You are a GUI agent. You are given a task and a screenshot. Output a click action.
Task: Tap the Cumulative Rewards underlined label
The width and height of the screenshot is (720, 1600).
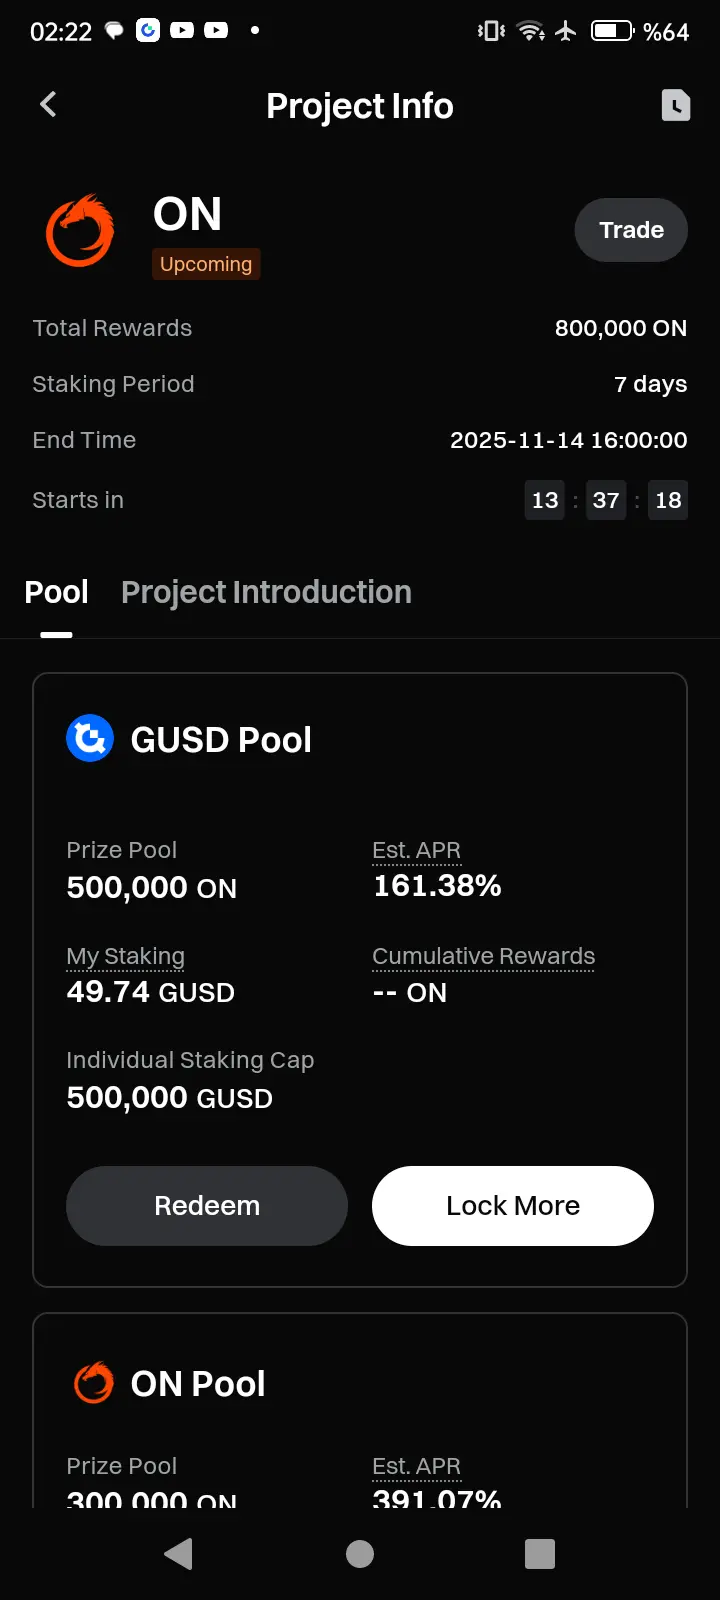click(x=484, y=956)
